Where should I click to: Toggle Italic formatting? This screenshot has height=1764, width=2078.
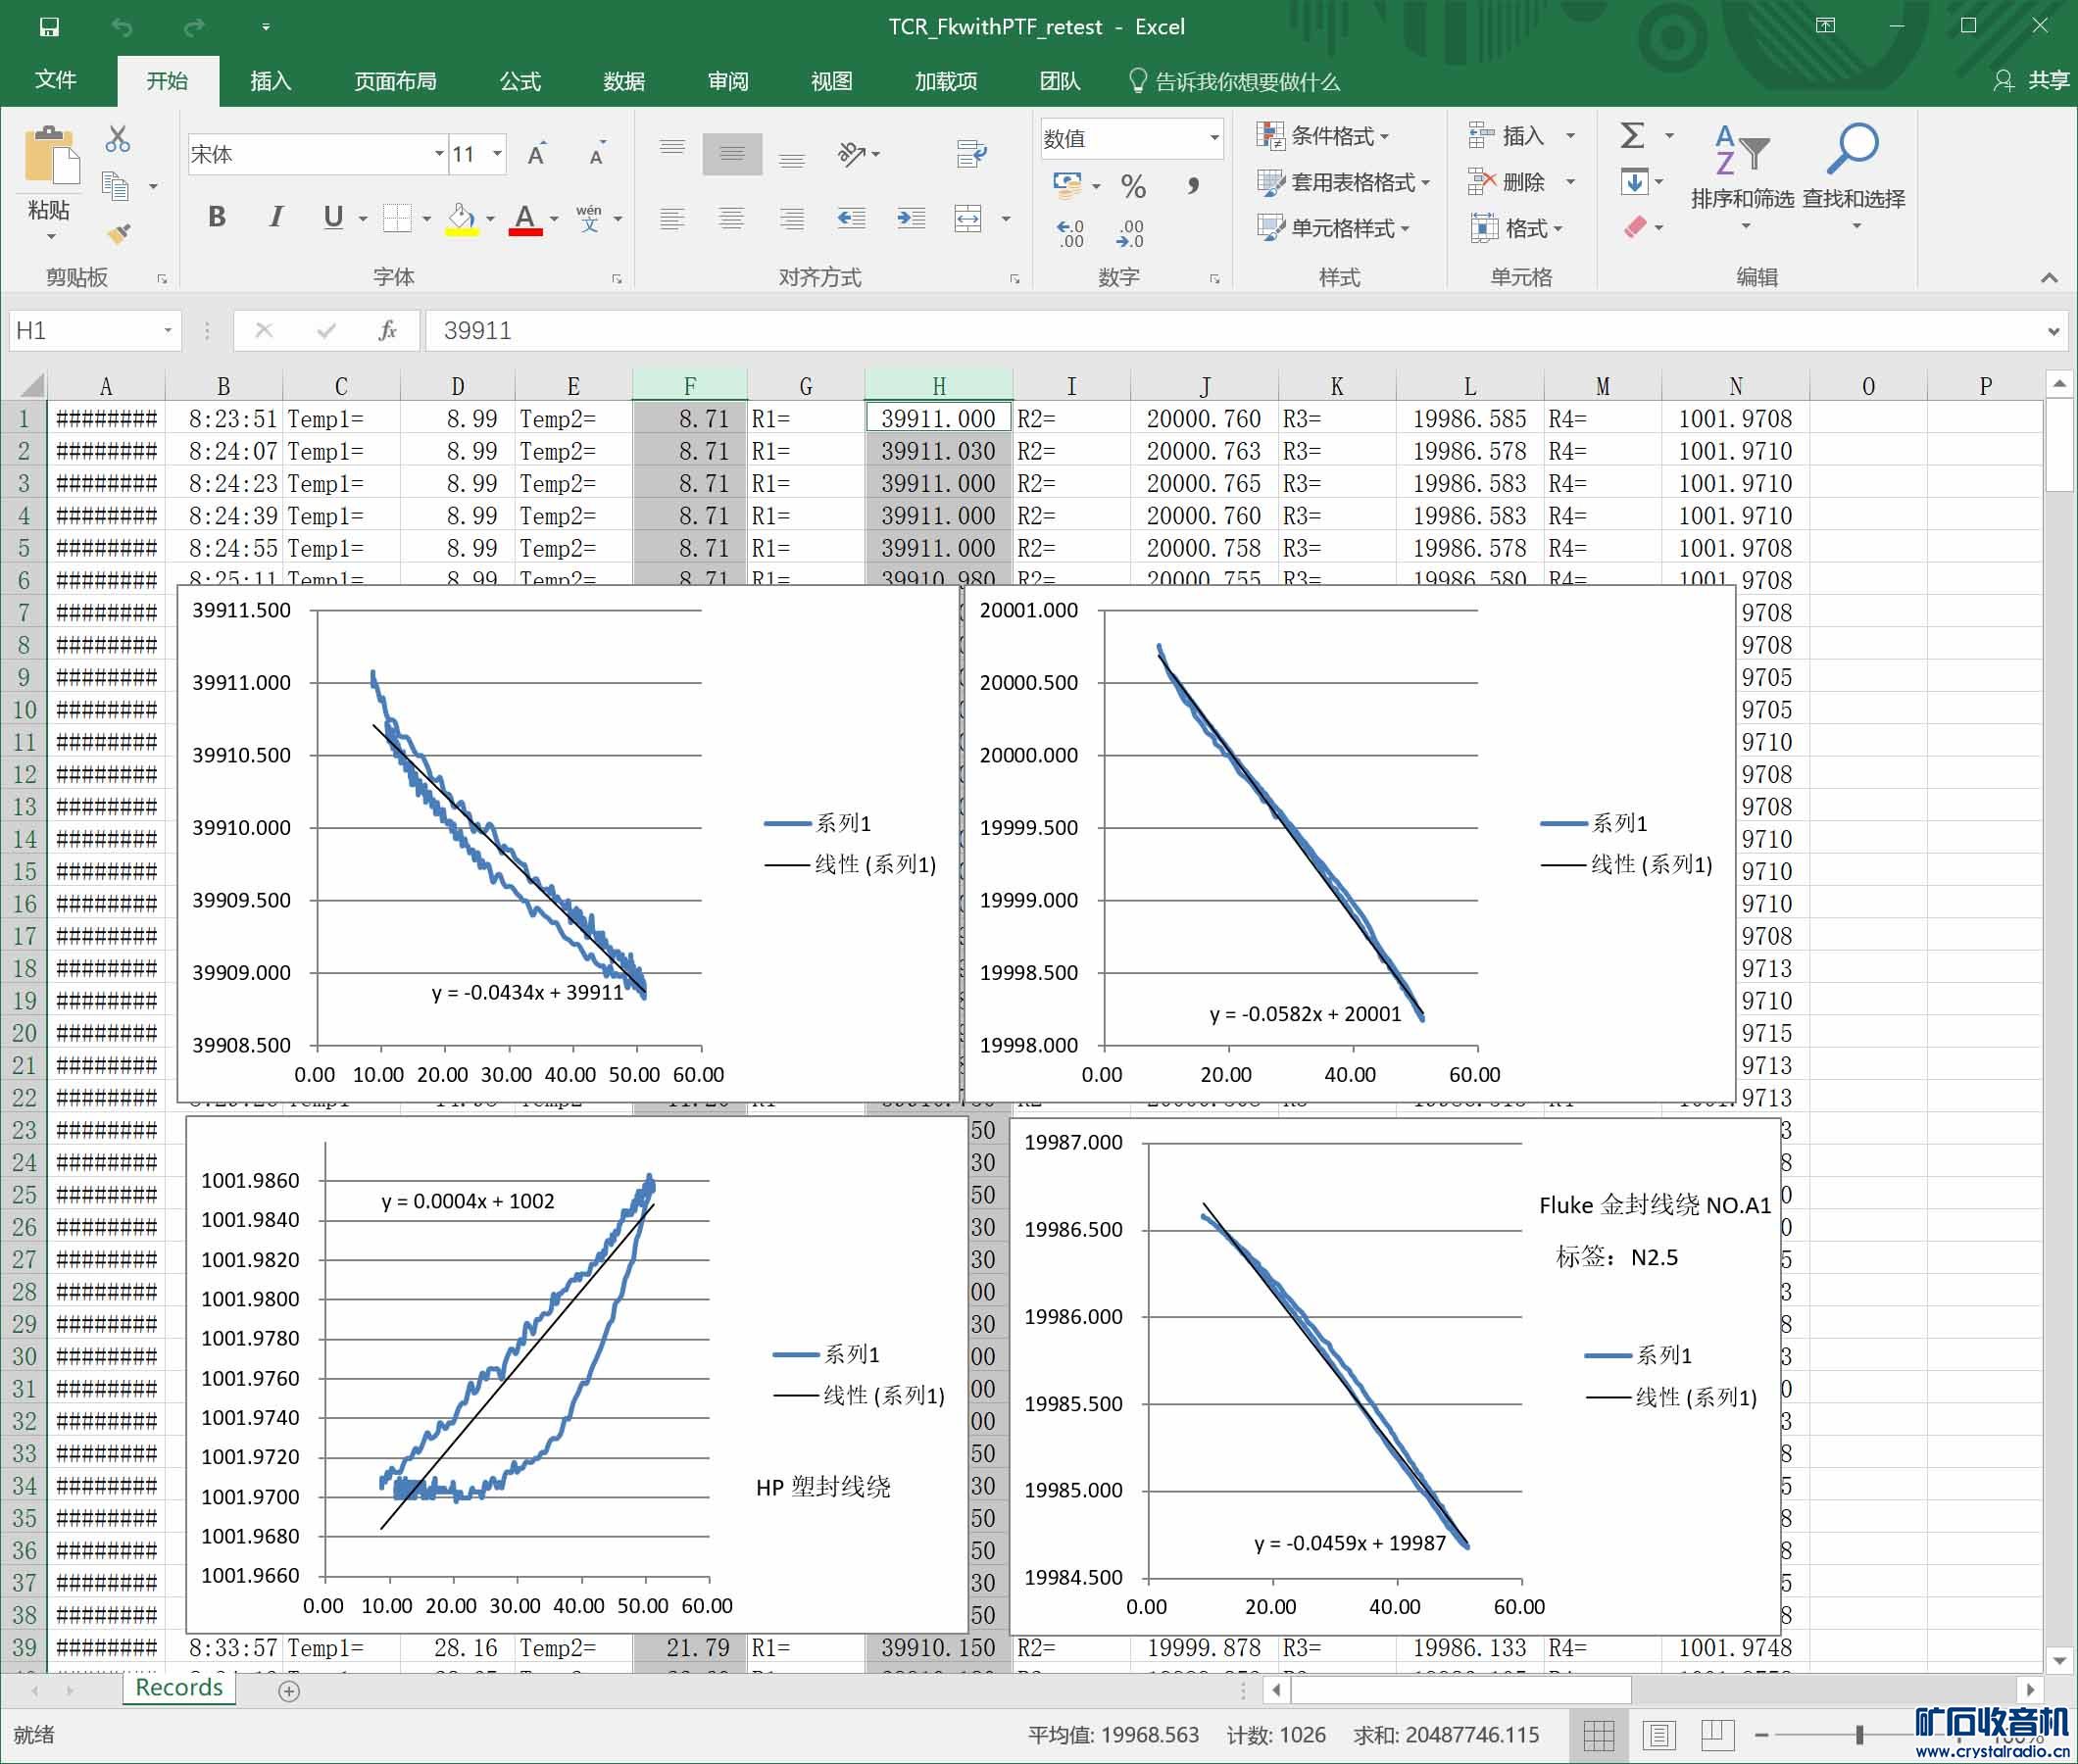[275, 217]
